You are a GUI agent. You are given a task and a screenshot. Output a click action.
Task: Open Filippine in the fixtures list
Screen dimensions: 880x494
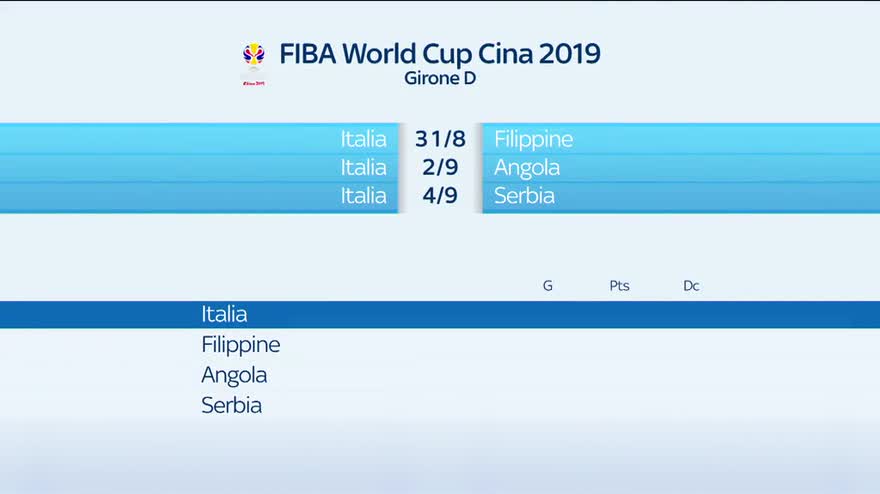(533, 139)
